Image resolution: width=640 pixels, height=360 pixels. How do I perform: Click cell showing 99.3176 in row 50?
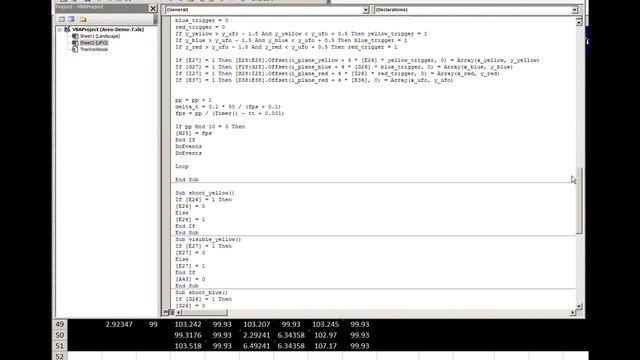[x=188, y=335]
